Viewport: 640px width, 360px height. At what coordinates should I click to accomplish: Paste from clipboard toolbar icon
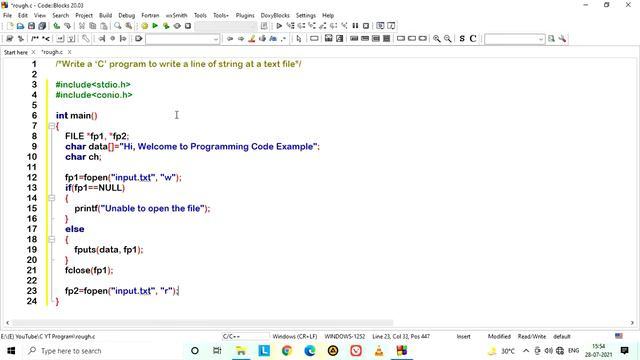[104, 26]
